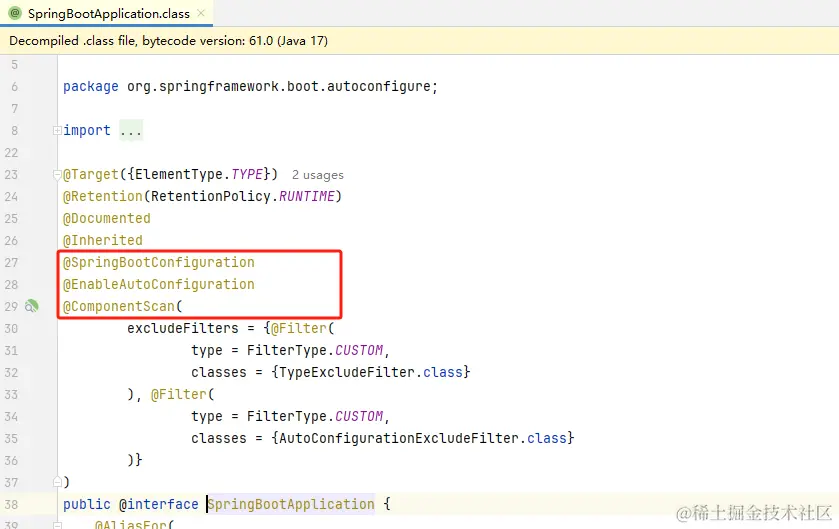
Task: Click the @Inherited annotation
Action: (x=103, y=241)
